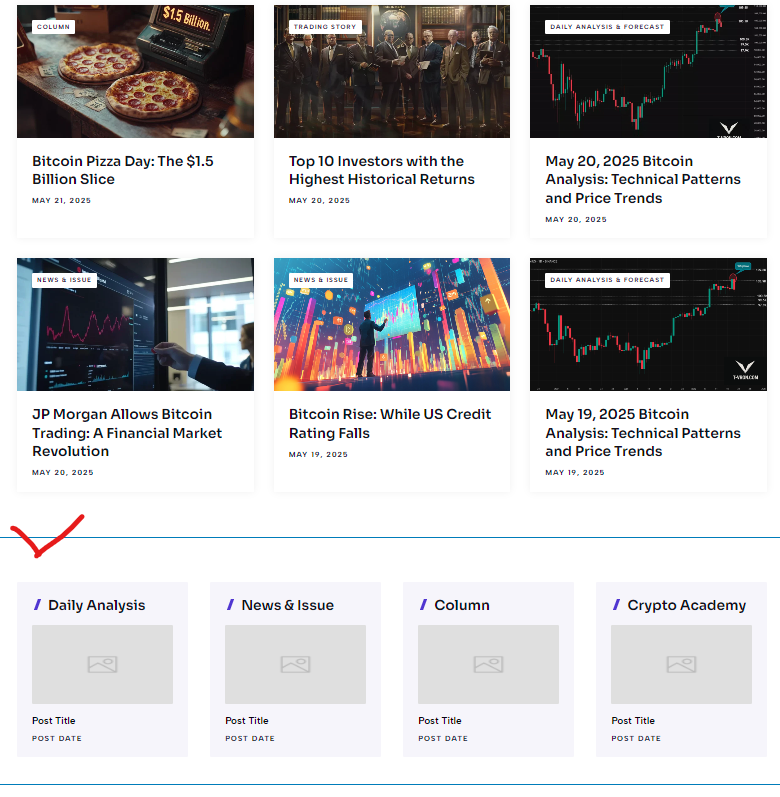The height and width of the screenshot is (797, 780).
Task: Open Post Title in Daily Analysis card
Action: click(x=54, y=721)
